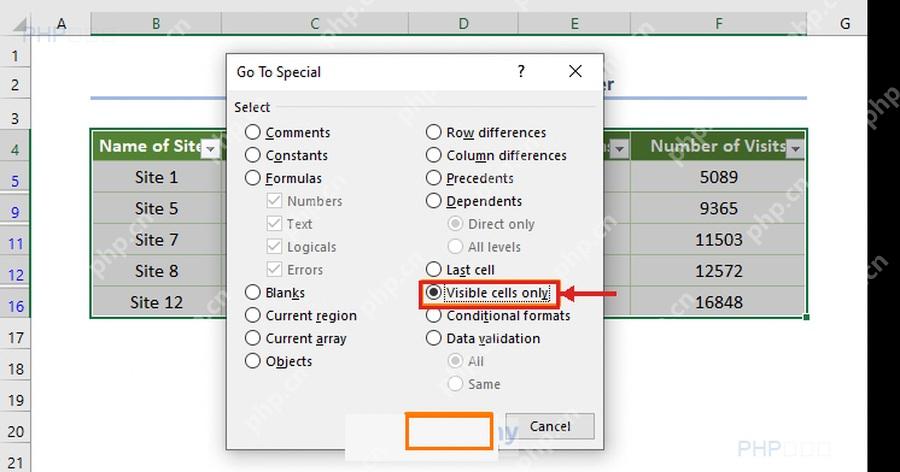Select column B header

[x=156, y=24]
